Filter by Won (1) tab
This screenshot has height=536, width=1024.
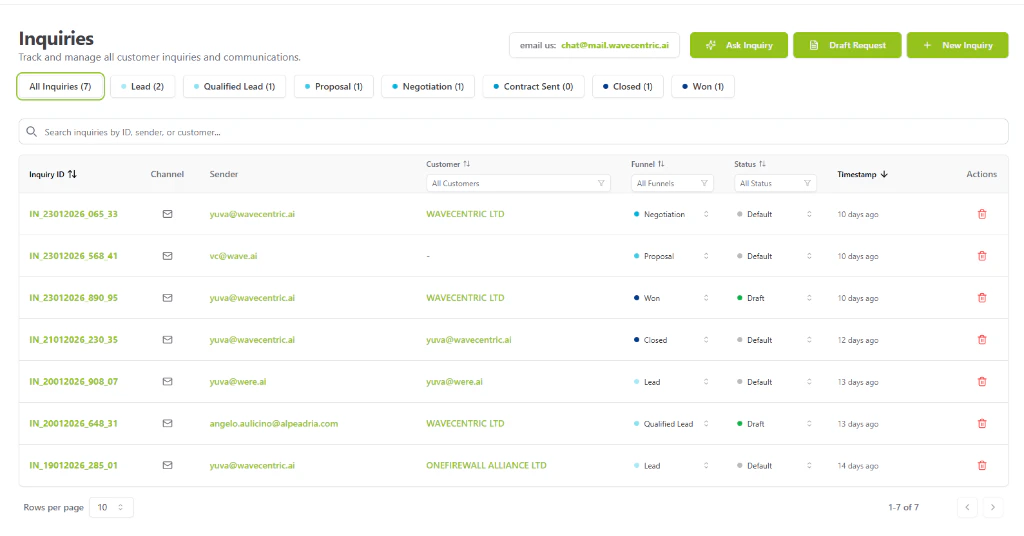[703, 86]
